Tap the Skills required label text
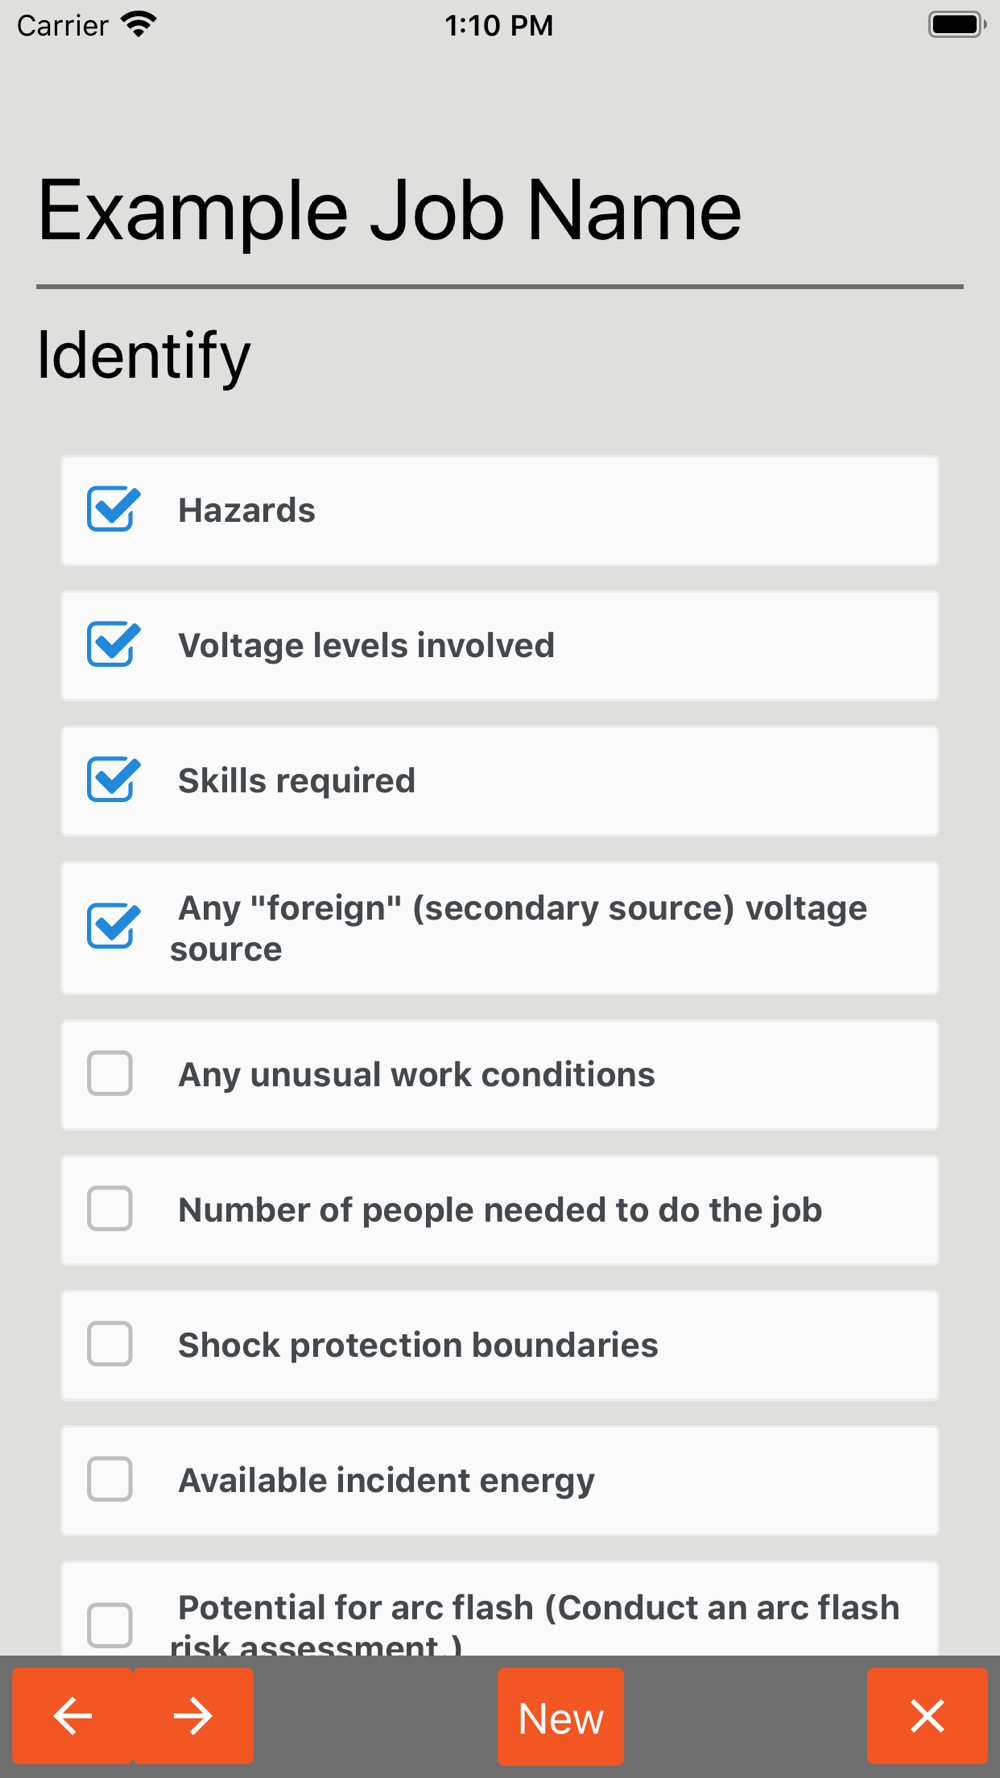This screenshot has height=1778, width=1000. point(296,780)
